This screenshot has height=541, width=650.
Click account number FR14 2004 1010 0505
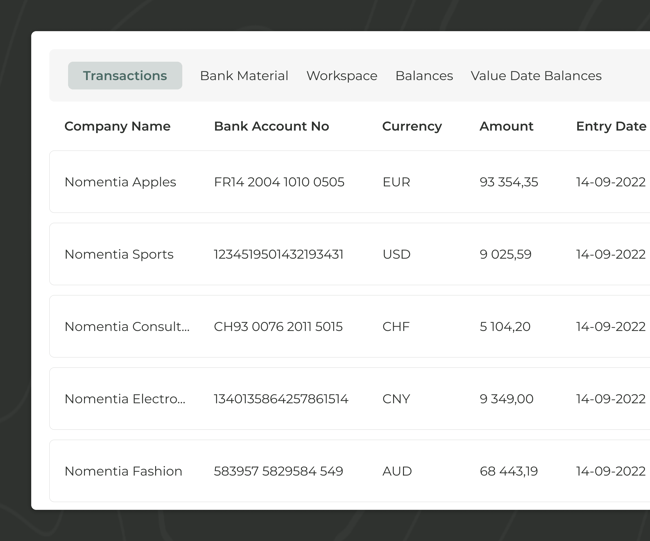coord(279,182)
